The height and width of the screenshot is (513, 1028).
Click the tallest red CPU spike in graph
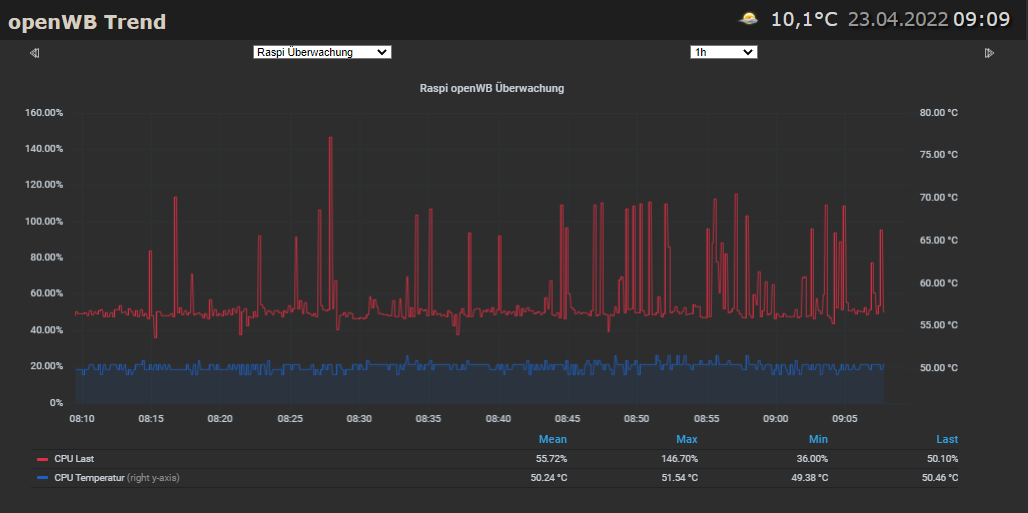(x=330, y=140)
